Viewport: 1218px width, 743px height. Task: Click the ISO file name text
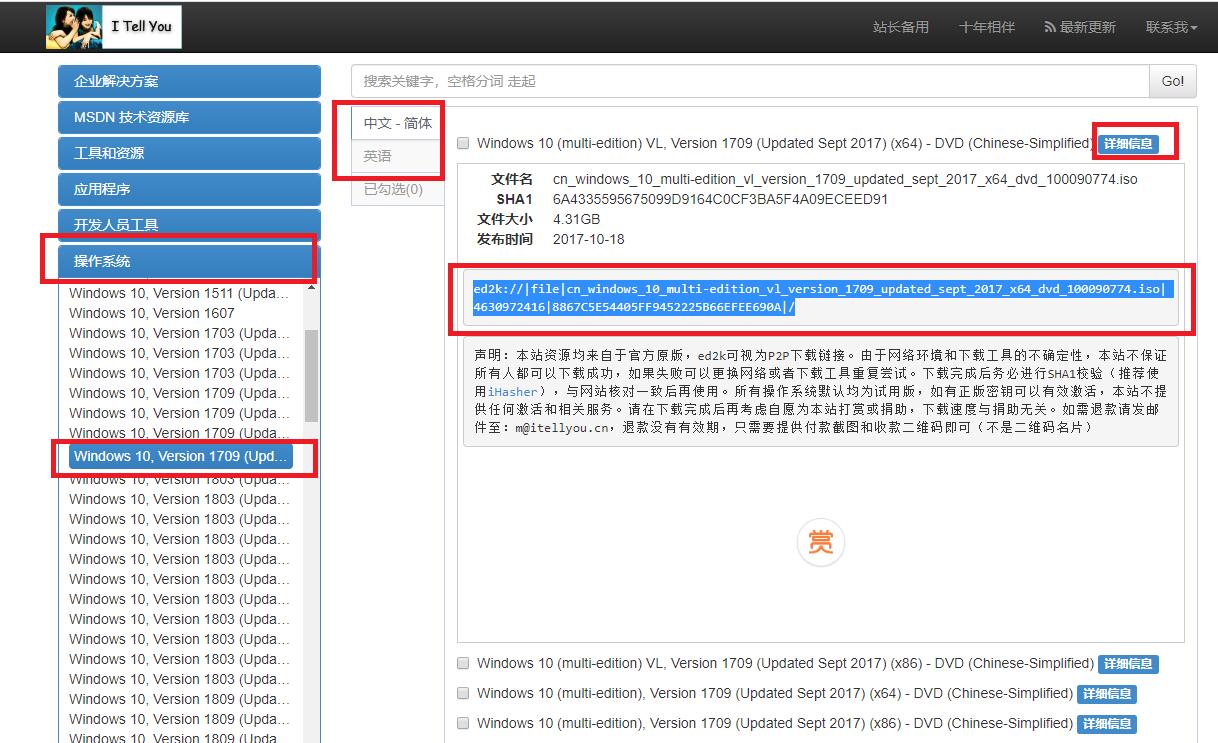845,179
